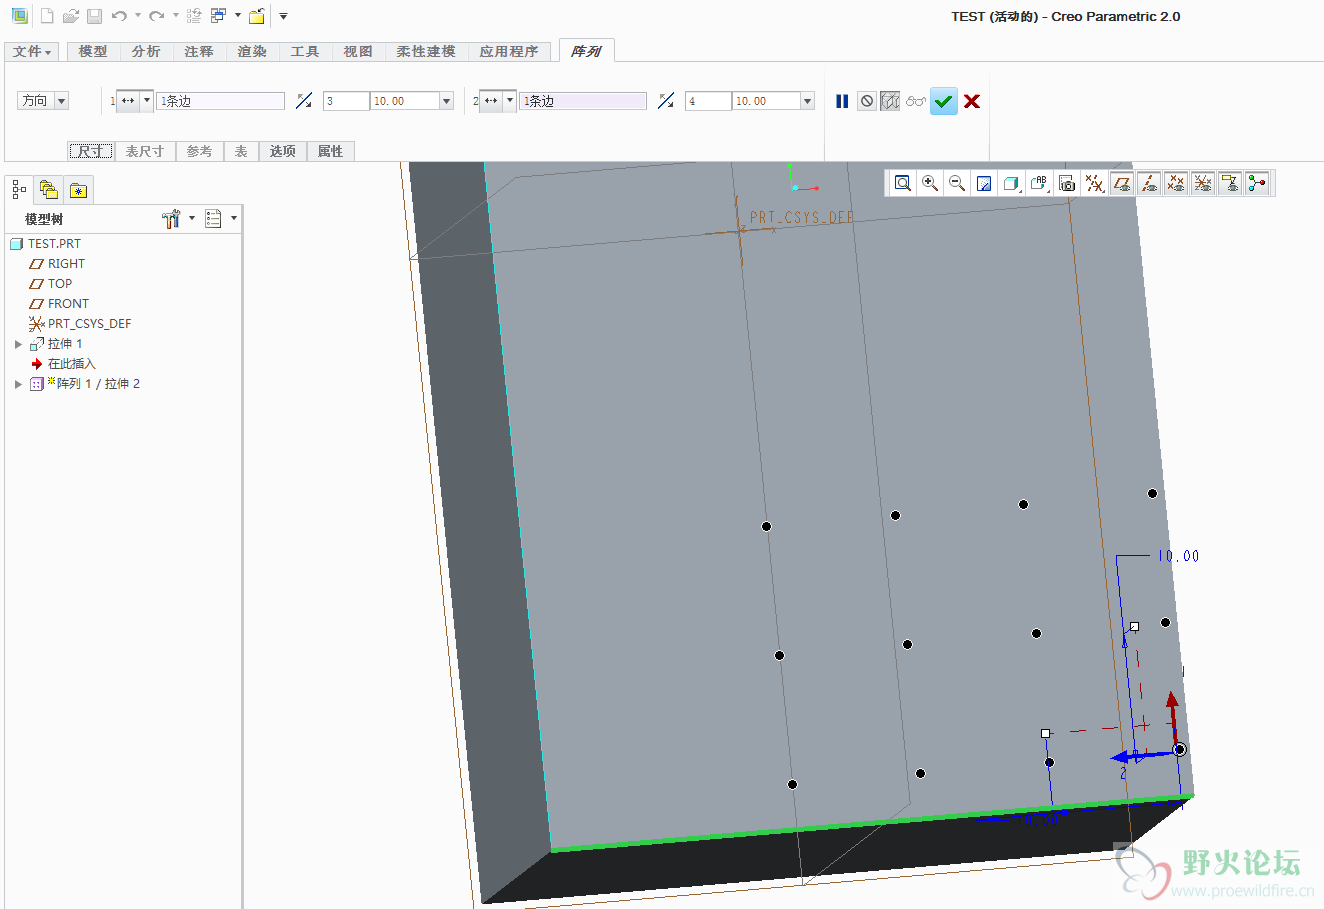The image size is (1324, 909).
Task: Click the Regenerate model icon
Action: [x=194, y=16]
